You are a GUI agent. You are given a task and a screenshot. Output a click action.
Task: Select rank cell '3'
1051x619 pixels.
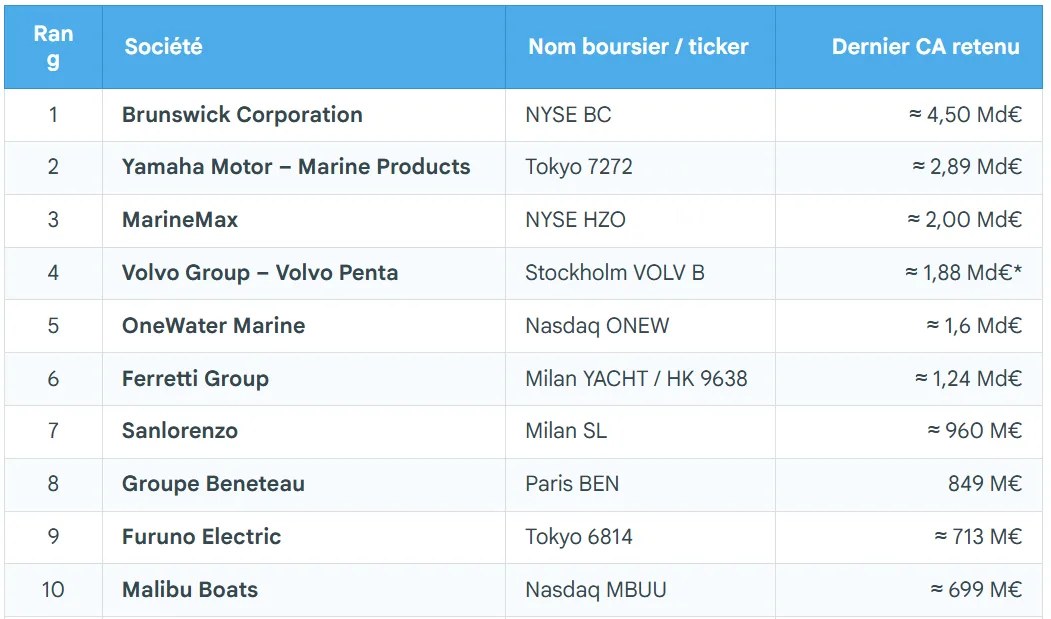pos(54,220)
